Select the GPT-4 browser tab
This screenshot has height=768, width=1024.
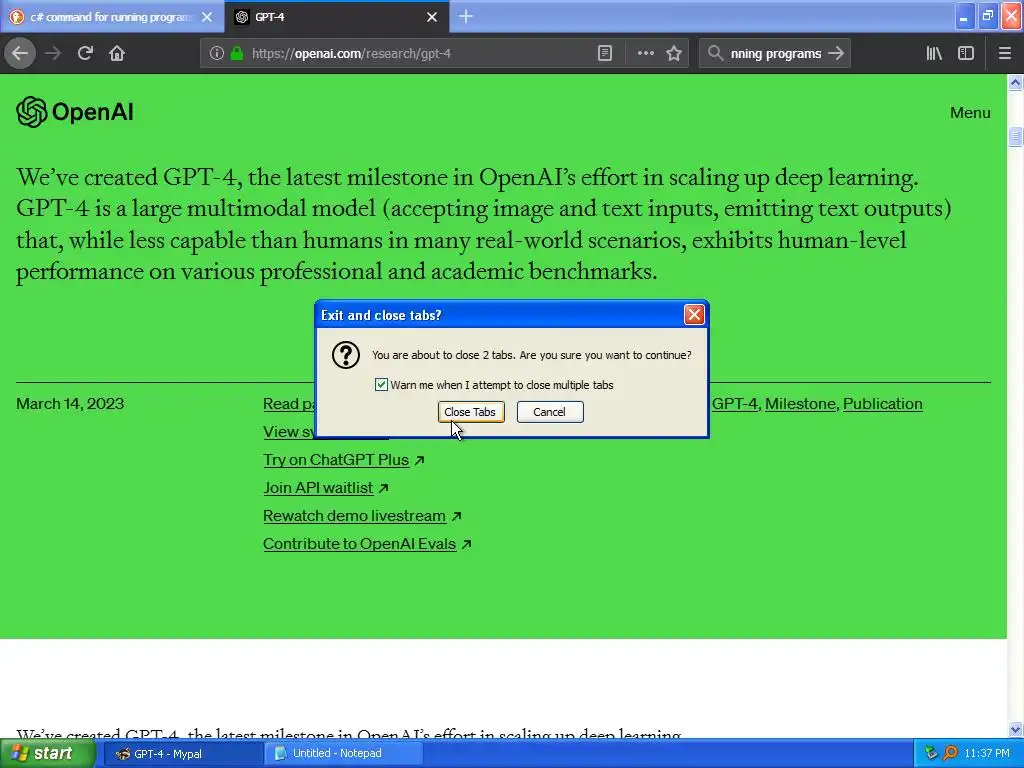point(336,17)
